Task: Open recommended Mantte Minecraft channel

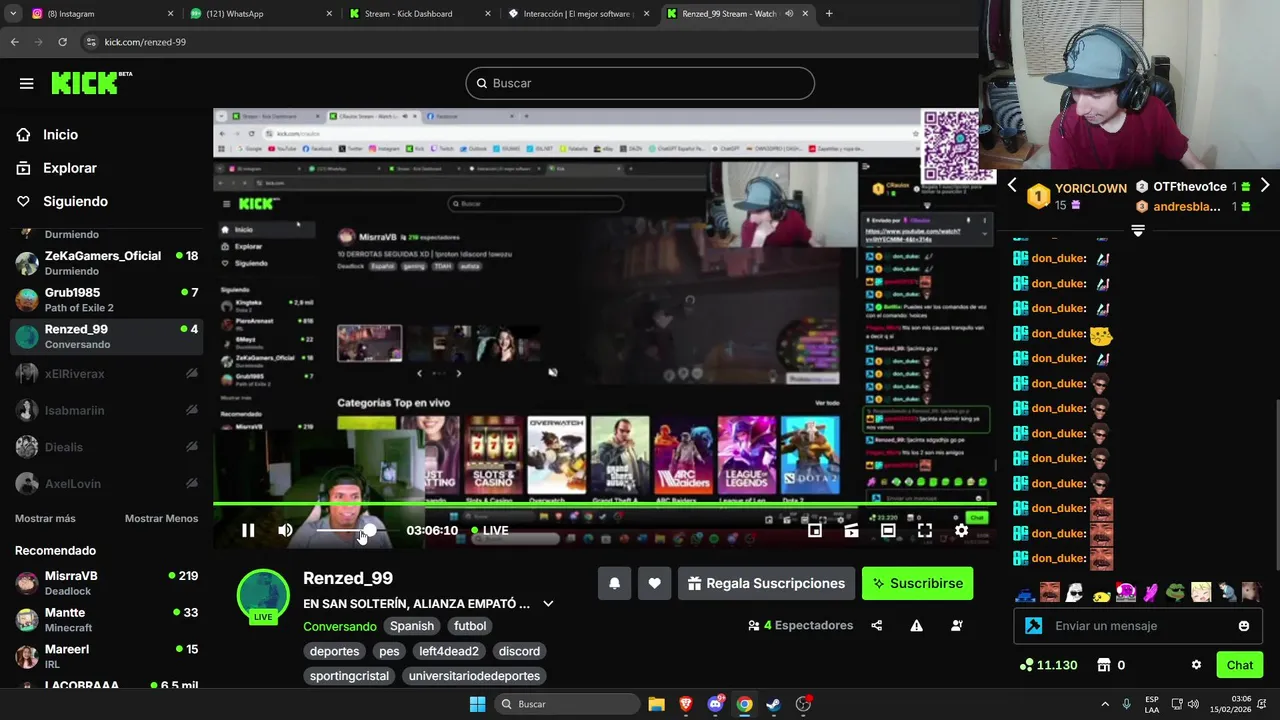Action: 106,620
